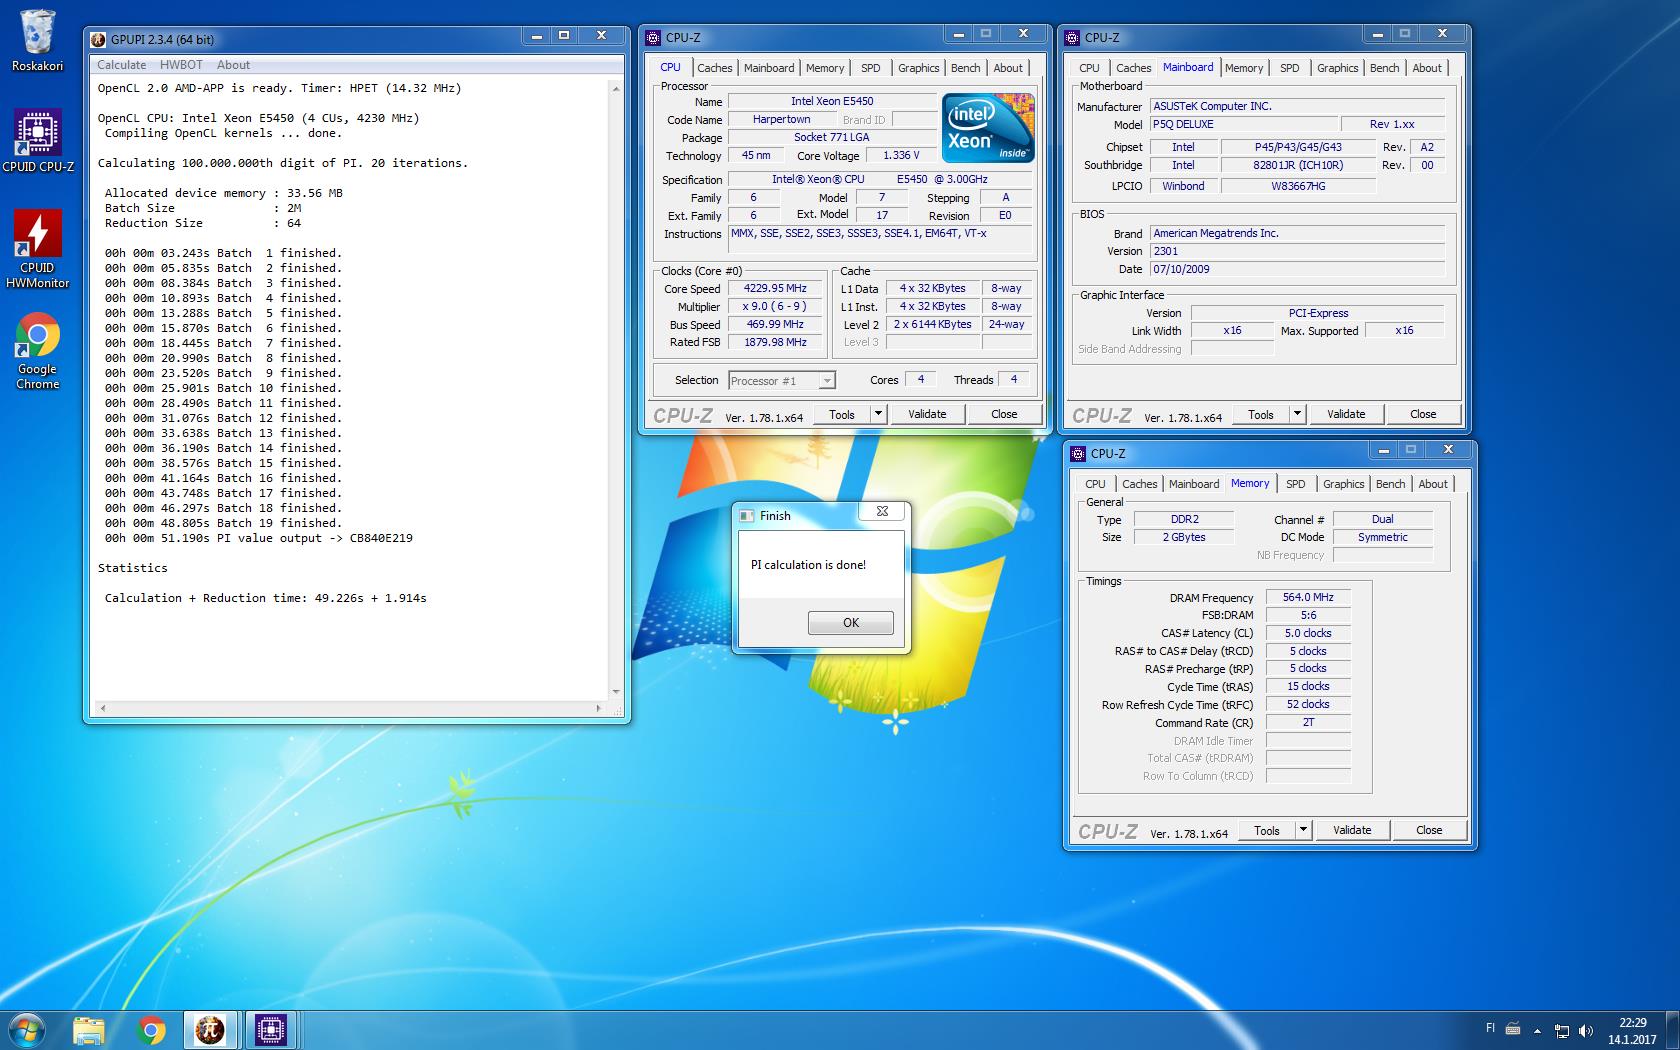Open the taskbar on-screen keyboard icon
Viewport: 1680px width, 1050px height.
coord(1513,1029)
